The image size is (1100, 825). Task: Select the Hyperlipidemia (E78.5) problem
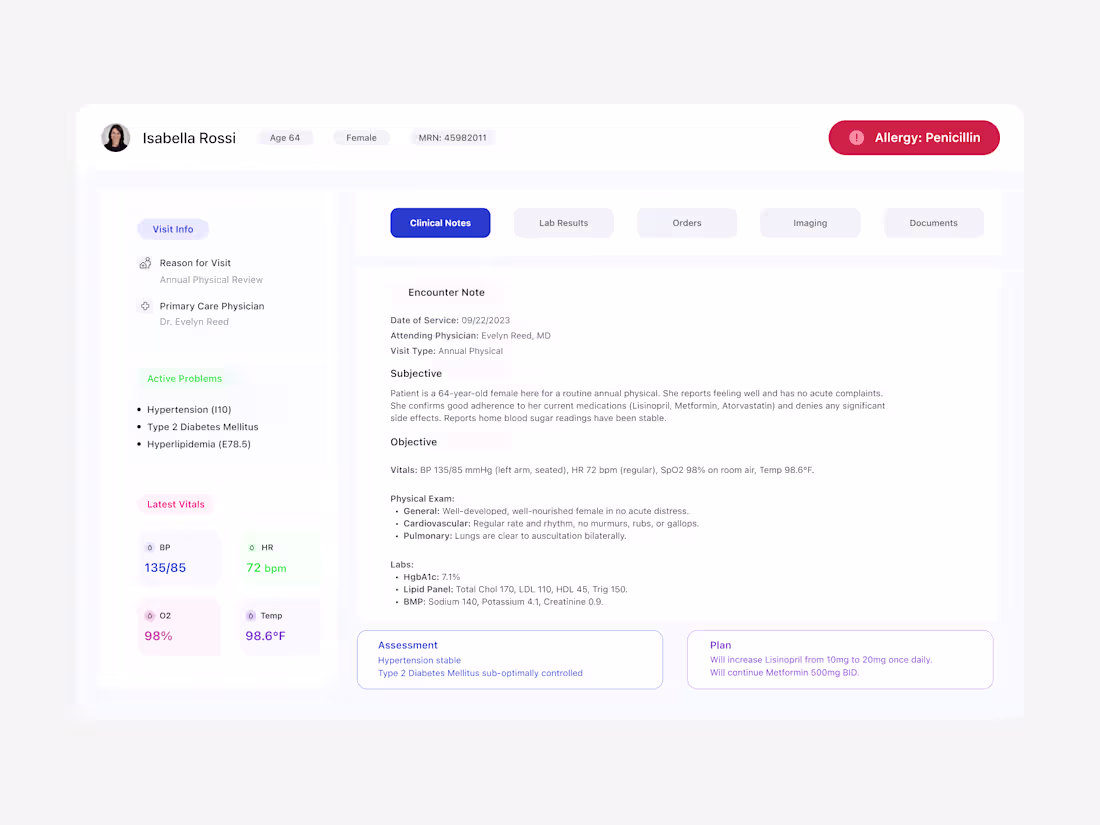pyautogui.click(x=199, y=444)
